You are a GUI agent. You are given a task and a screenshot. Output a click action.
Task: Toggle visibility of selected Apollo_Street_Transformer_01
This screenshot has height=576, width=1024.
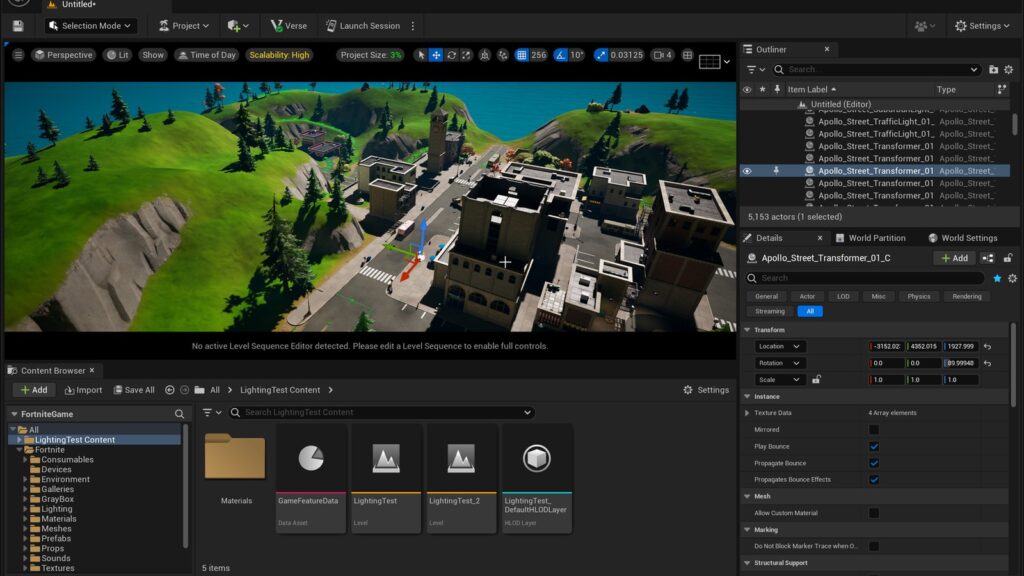point(747,171)
